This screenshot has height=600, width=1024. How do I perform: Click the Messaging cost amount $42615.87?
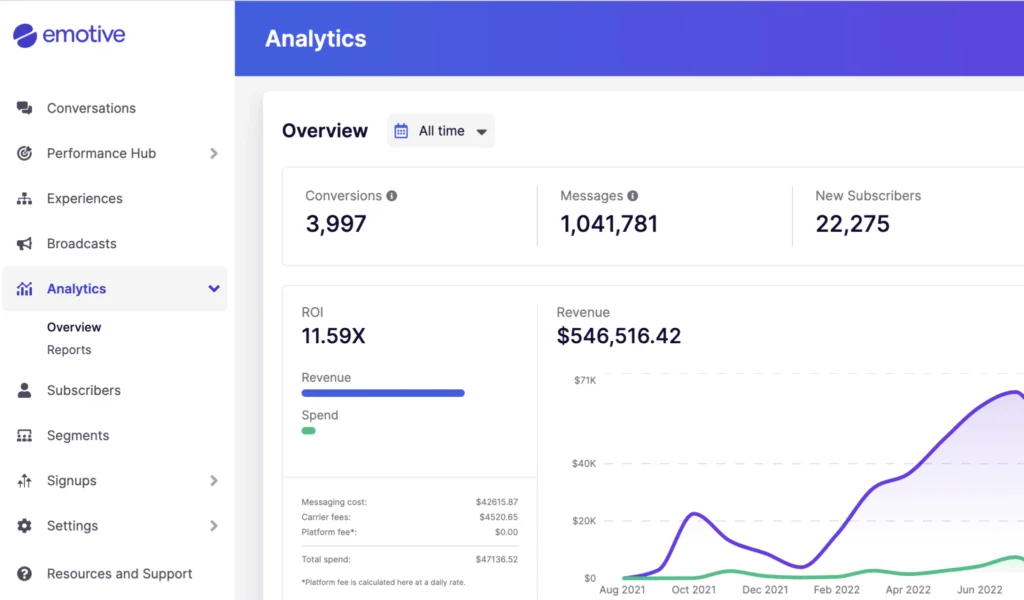(x=496, y=502)
